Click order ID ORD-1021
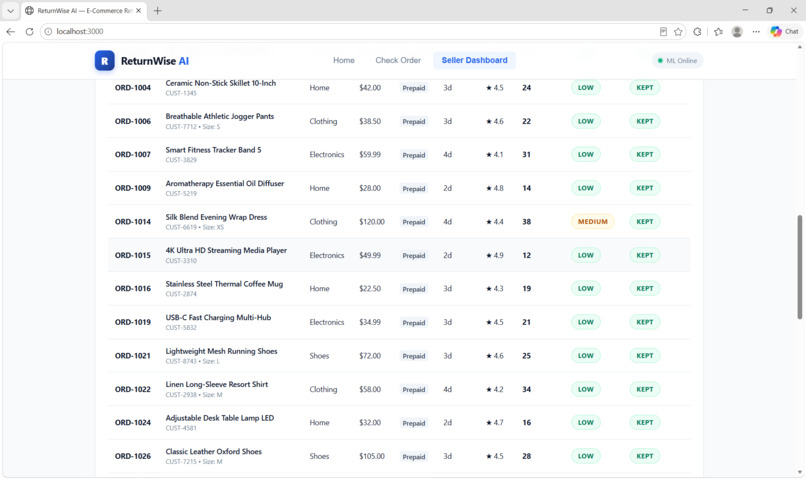 (x=133, y=356)
